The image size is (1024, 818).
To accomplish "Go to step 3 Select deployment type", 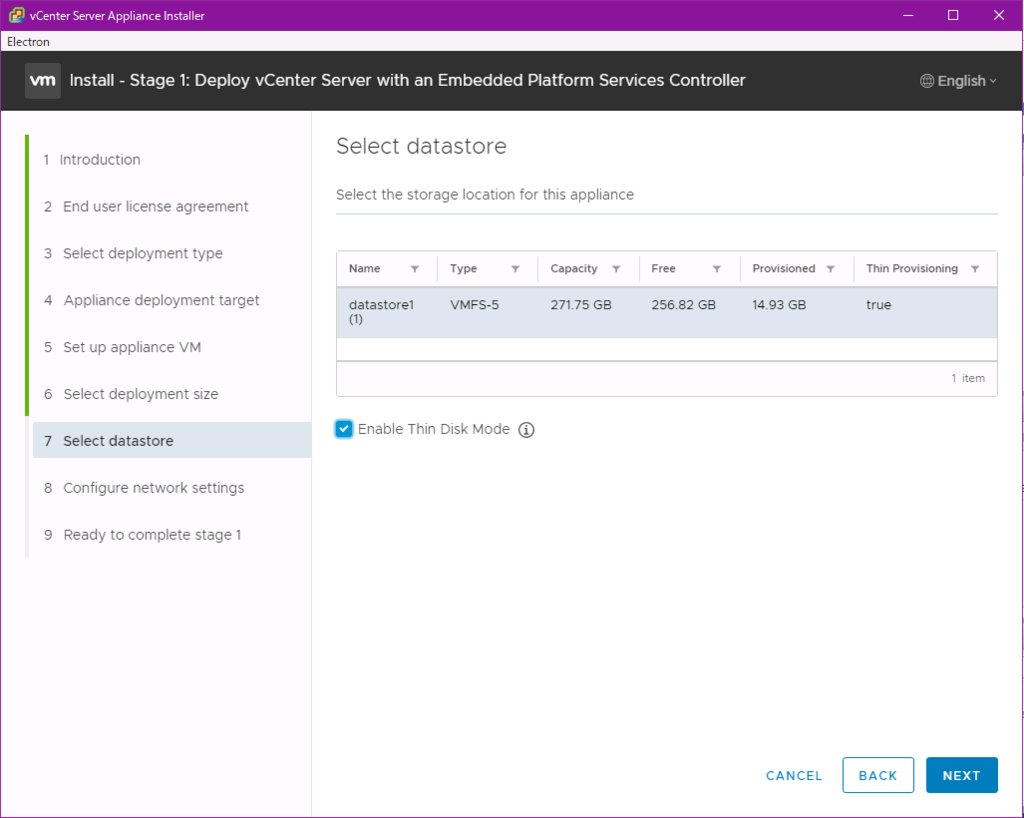I will pos(133,253).
